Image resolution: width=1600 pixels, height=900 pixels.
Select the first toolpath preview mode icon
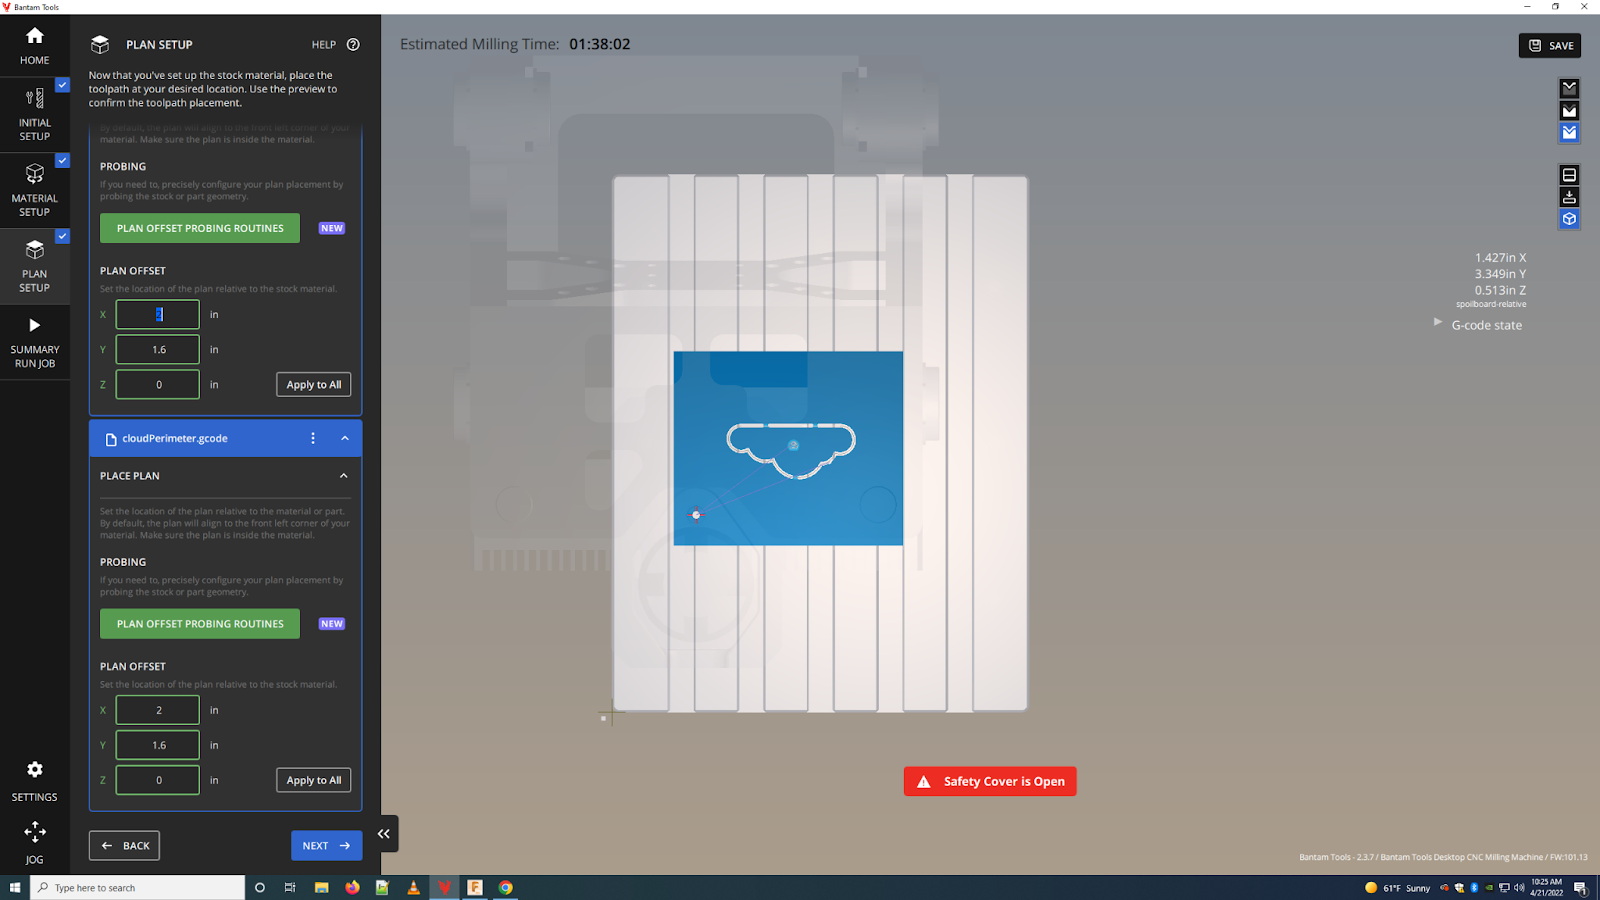(1569, 88)
